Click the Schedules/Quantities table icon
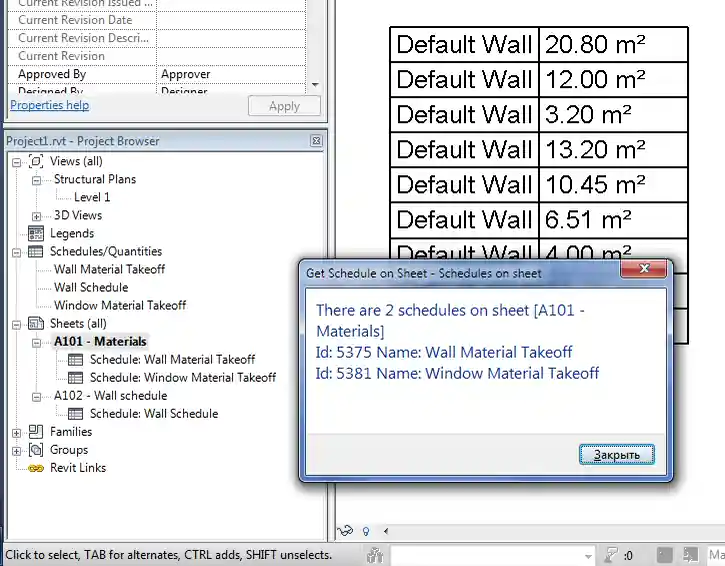The width and height of the screenshot is (725, 566). click(36, 251)
